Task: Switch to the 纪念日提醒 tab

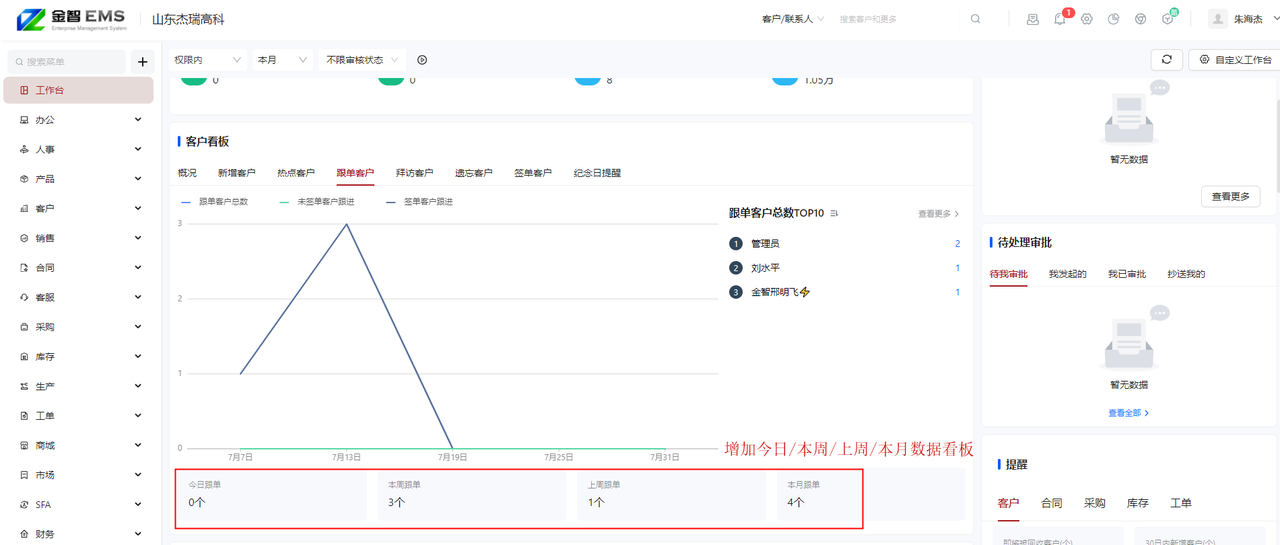Action: pos(597,173)
